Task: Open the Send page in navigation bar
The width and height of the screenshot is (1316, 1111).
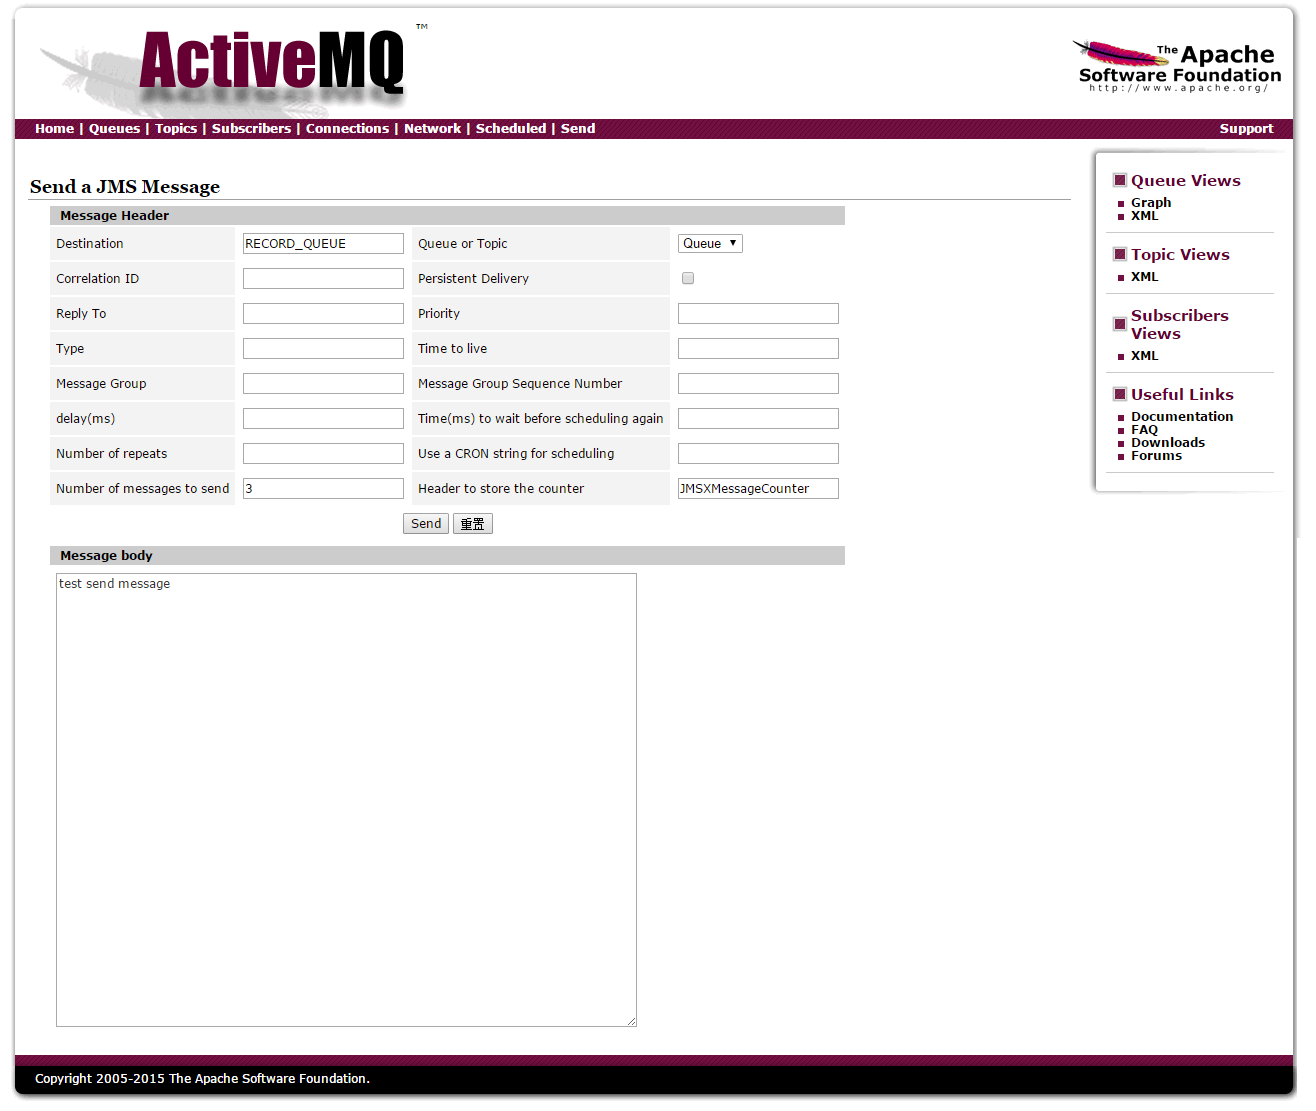Action: [x=578, y=128]
